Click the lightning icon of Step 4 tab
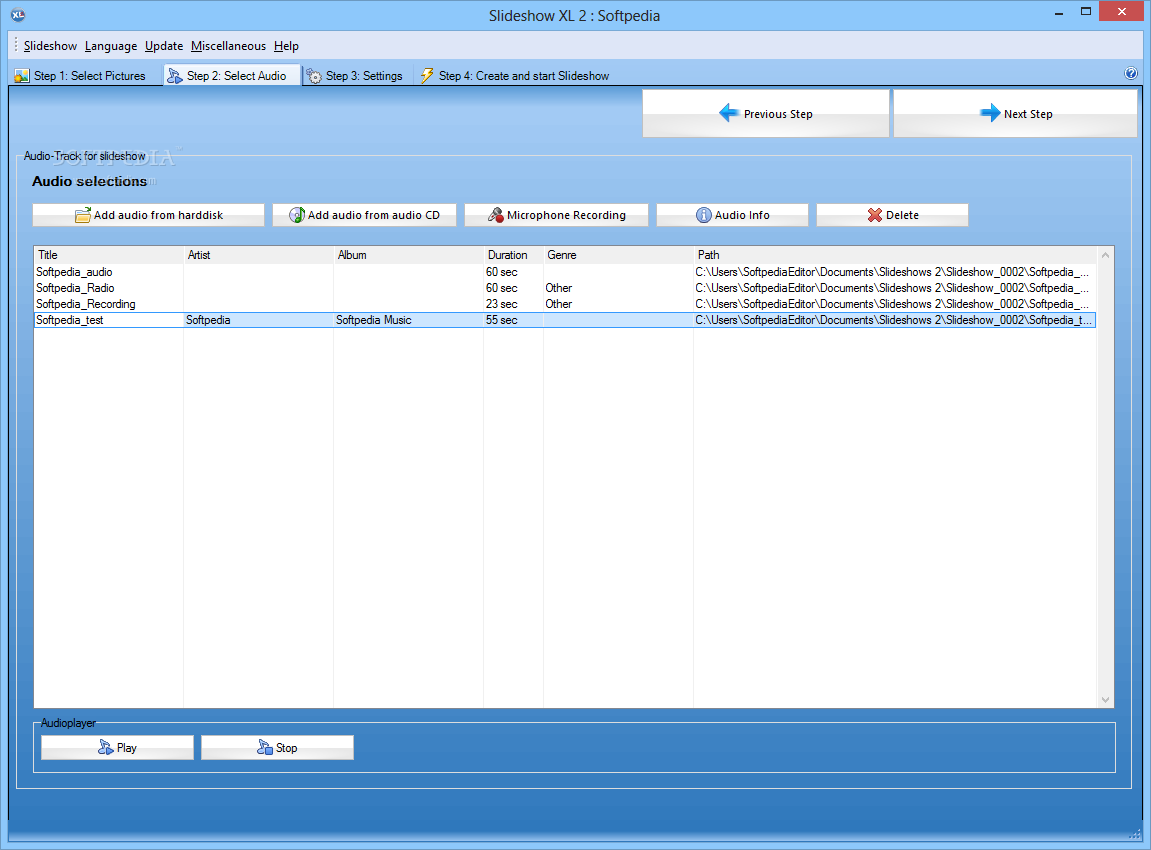This screenshot has width=1151, height=850. tap(426, 75)
